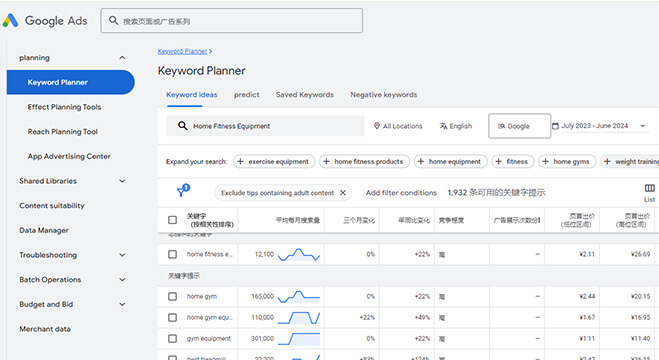659x360 pixels.
Task: Select the home gym equipment row checkbox
Action: click(x=172, y=318)
